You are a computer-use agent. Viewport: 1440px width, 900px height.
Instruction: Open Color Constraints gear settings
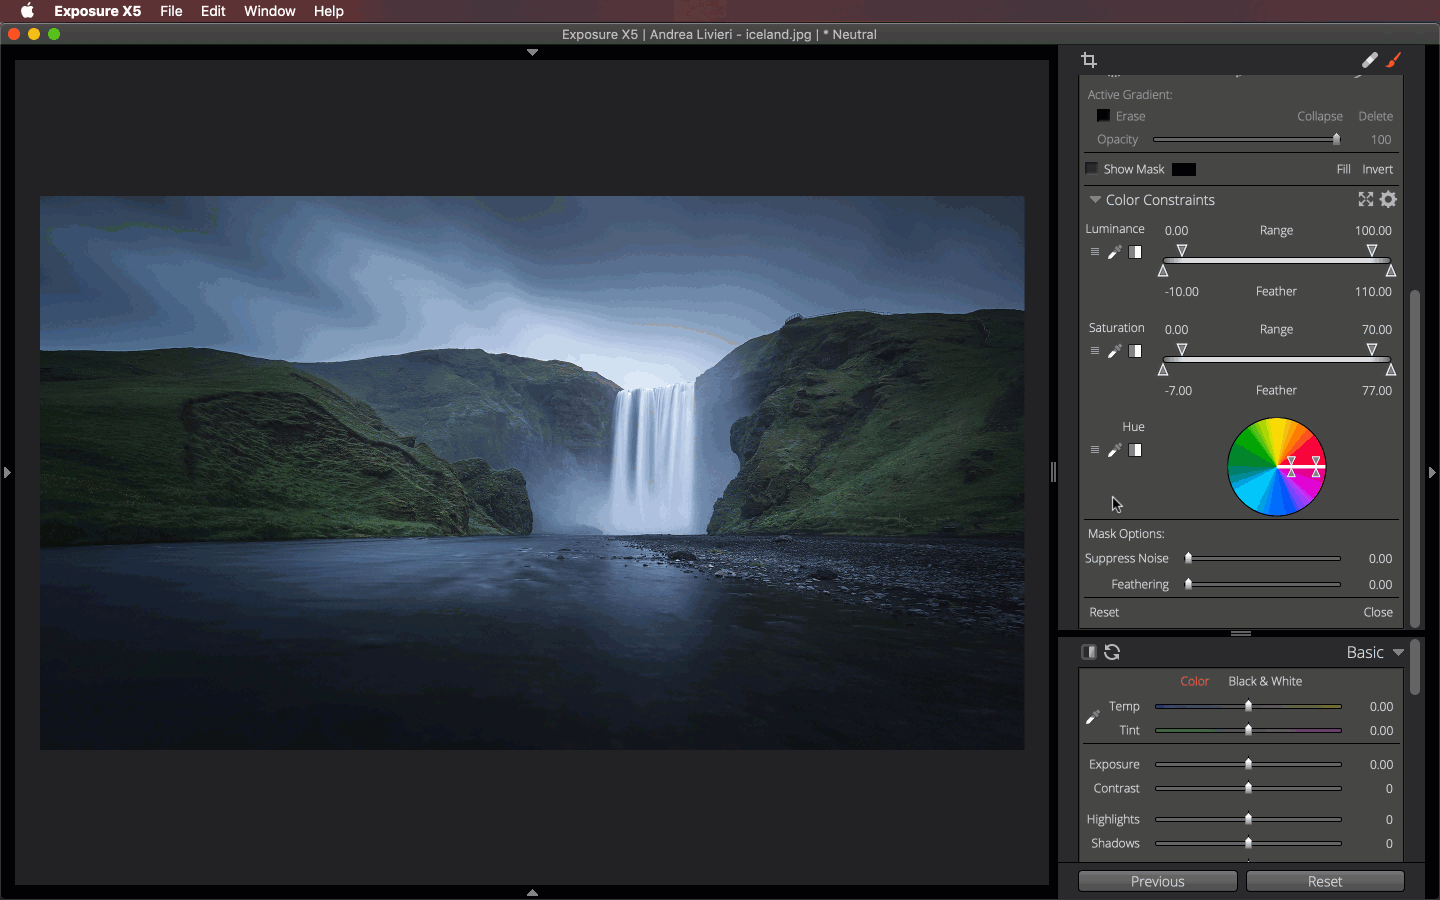click(x=1388, y=200)
